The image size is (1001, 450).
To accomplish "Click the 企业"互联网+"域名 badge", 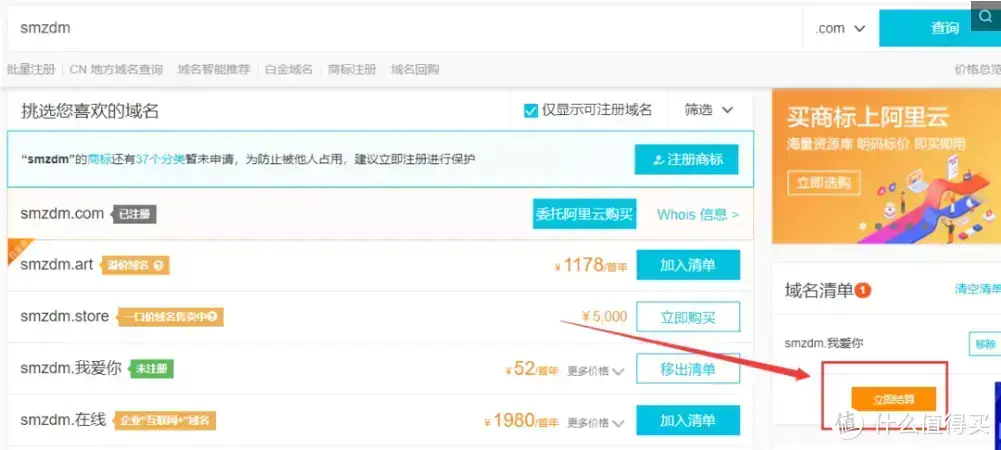I will point(165,421).
